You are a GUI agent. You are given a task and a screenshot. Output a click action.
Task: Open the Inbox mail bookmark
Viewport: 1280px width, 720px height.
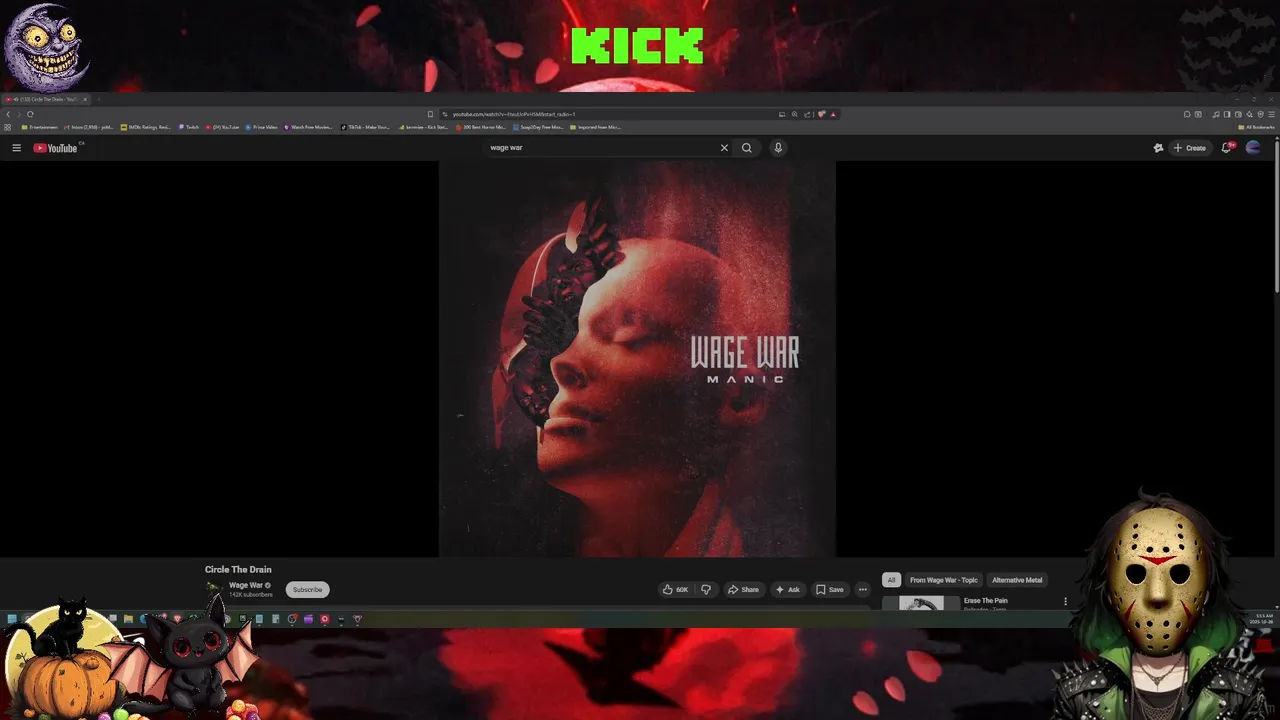tap(89, 127)
